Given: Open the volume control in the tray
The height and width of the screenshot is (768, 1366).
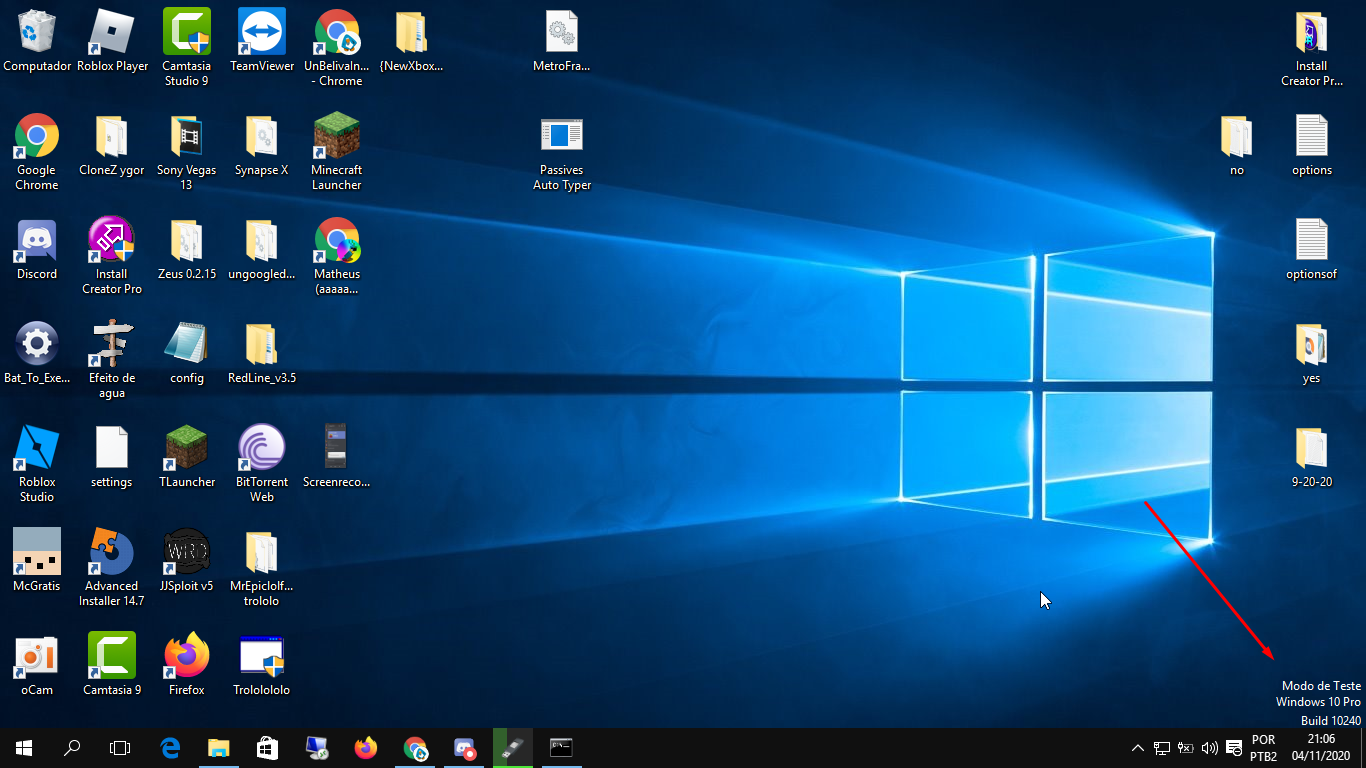Looking at the screenshot, I should coord(1210,748).
